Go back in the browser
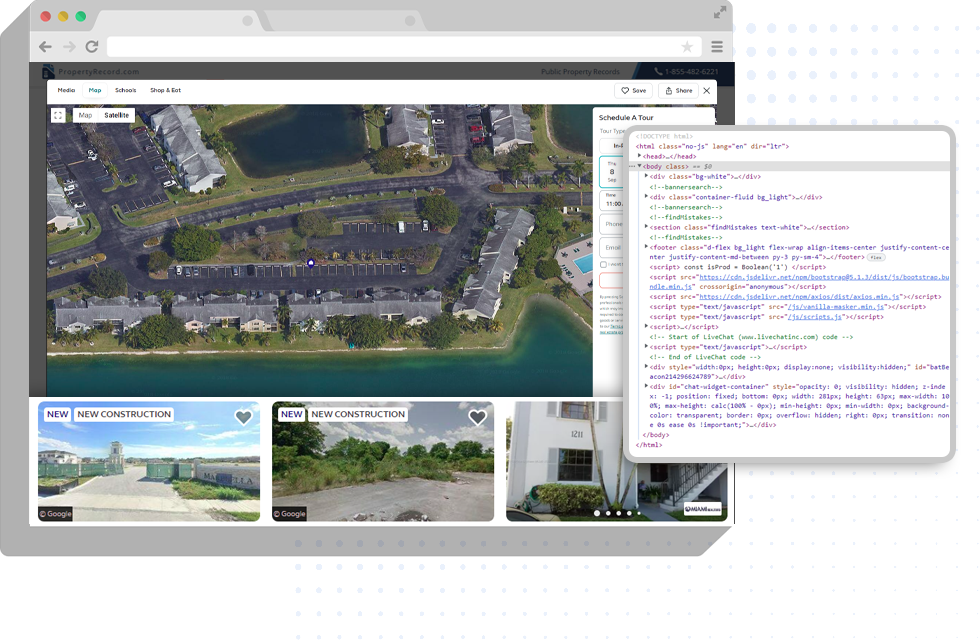 pos(45,46)
